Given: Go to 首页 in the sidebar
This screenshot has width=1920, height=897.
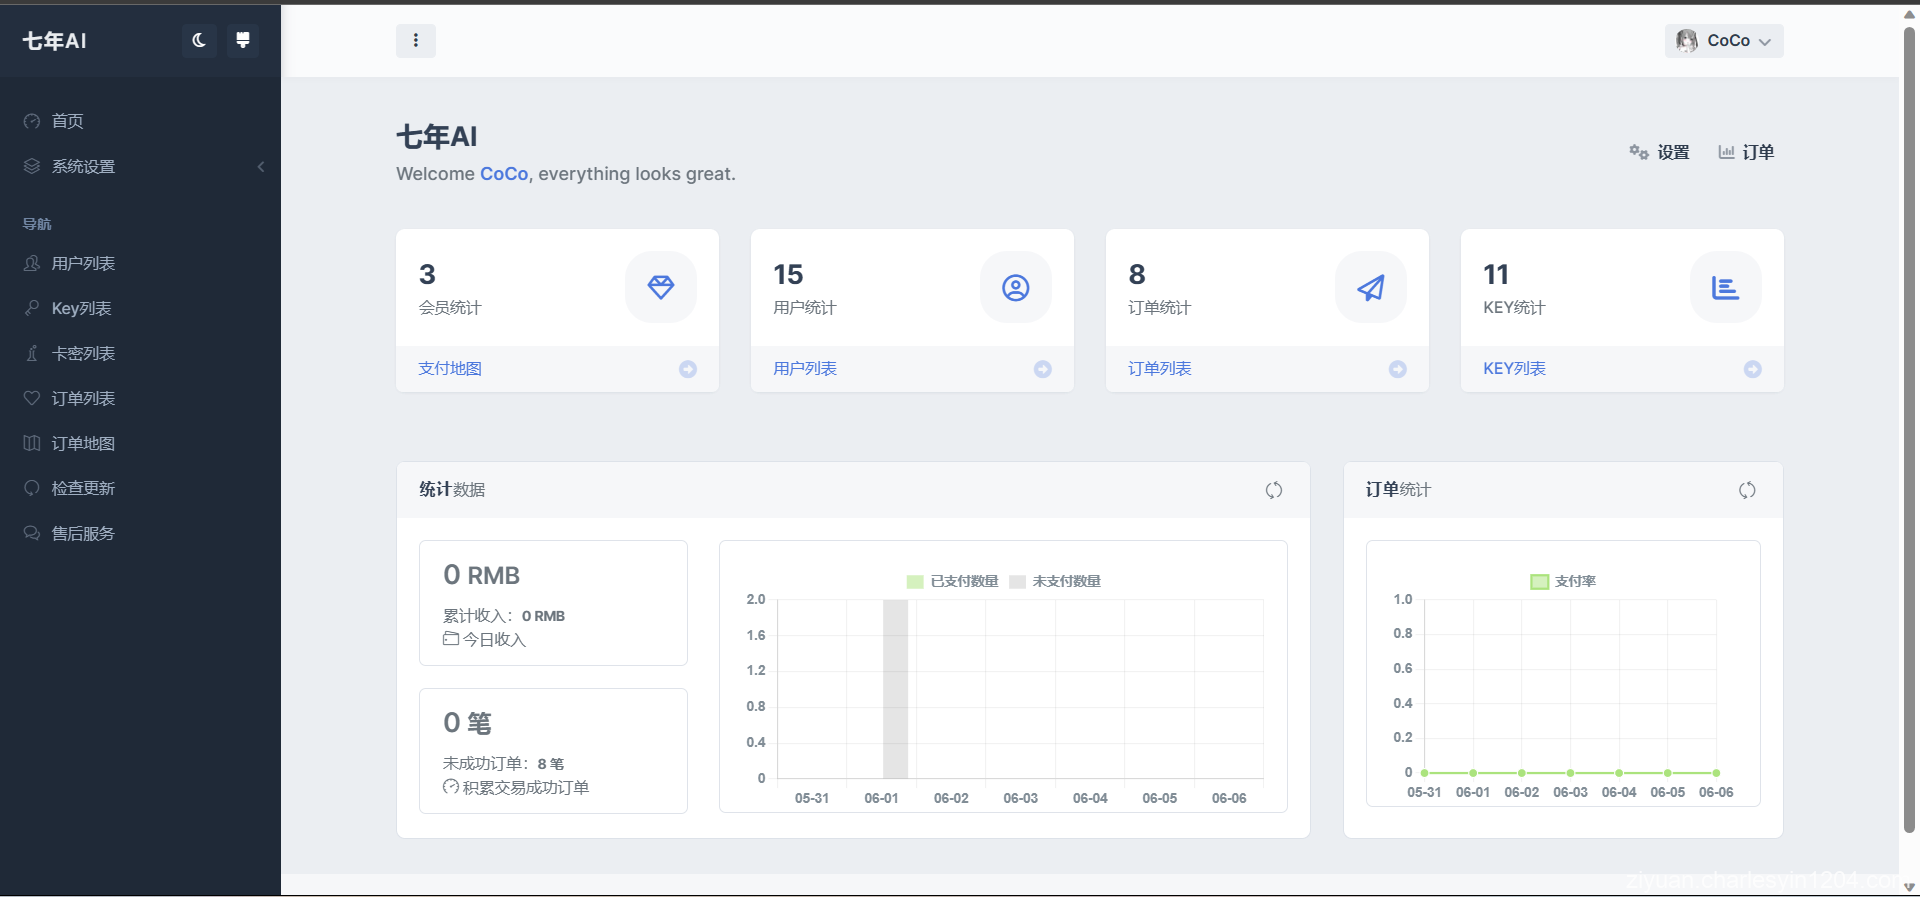Looking at the screenshot, I should tap(67, 121).
